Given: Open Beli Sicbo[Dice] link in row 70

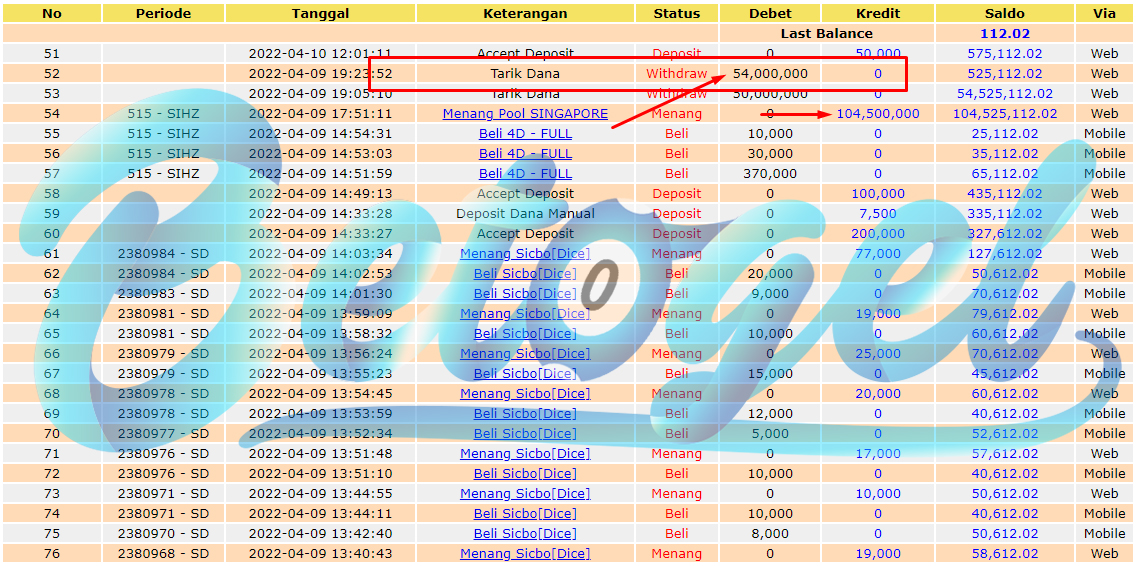Looking at the screenshot, I should pyautogui.click(x=525, y=433).
